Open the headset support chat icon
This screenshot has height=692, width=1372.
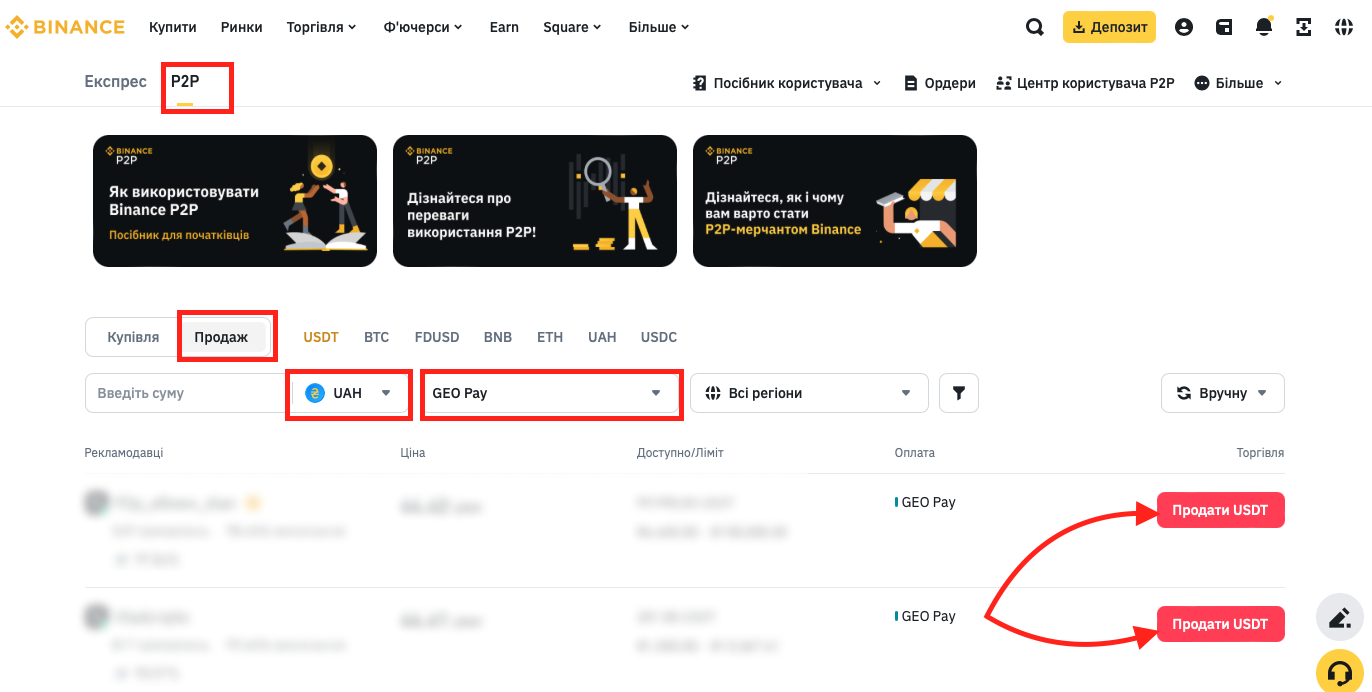point(1340,669)
